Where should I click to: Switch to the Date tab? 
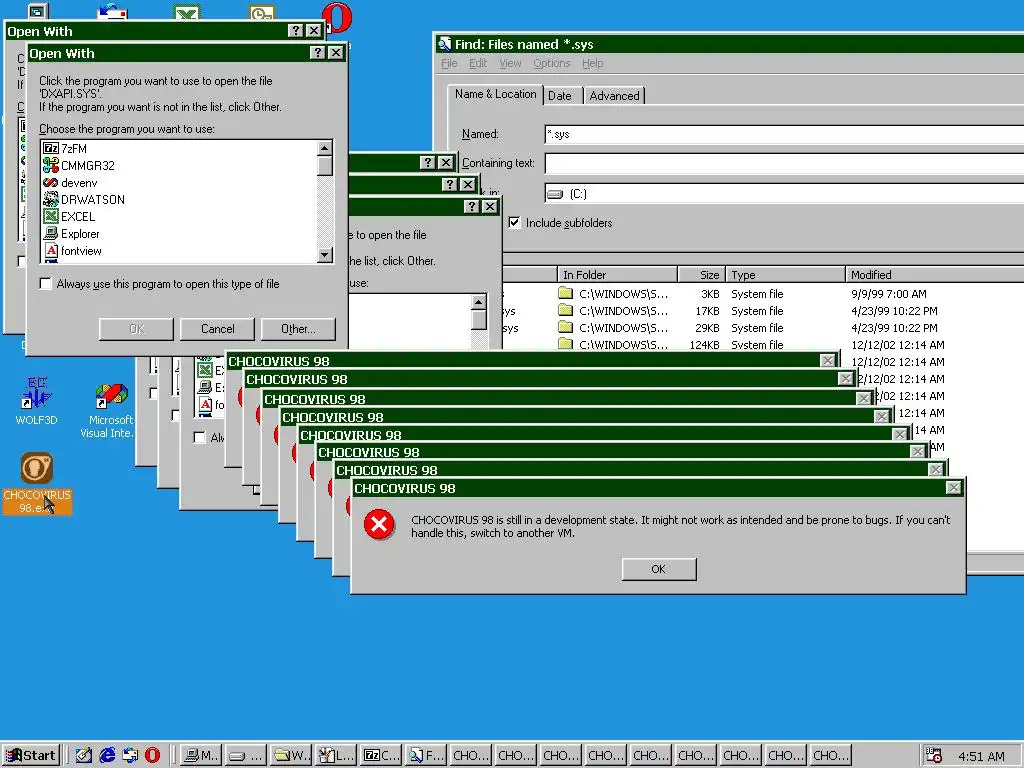tap(560, 95)
